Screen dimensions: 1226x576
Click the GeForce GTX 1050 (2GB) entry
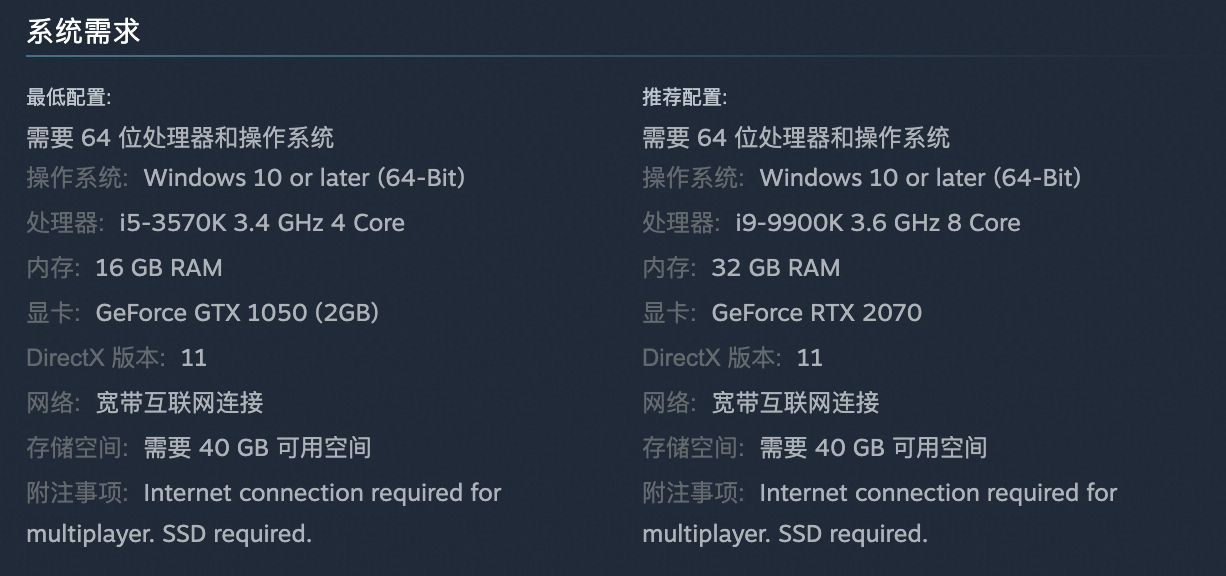pos(237,312)
